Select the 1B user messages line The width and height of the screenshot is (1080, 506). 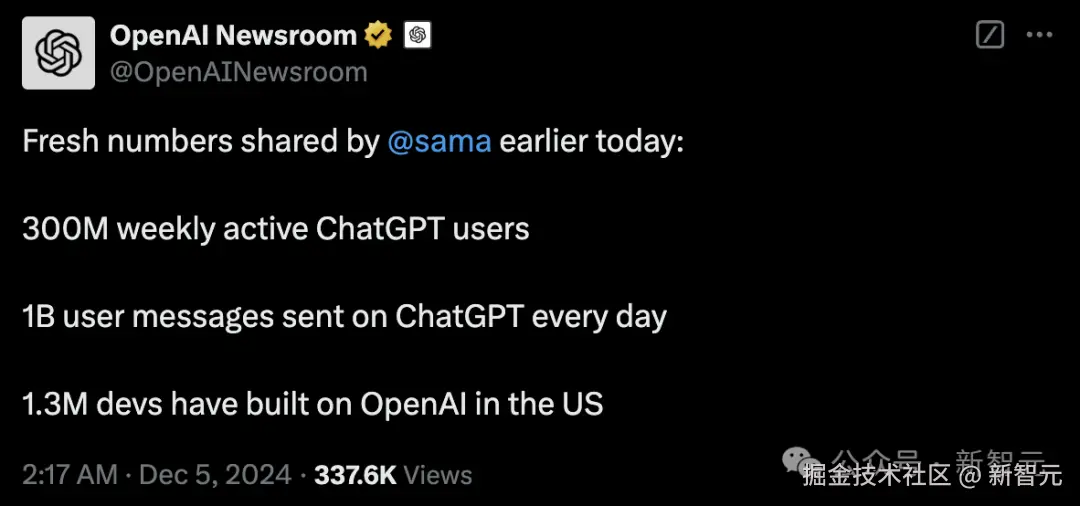tap(343, 317)
